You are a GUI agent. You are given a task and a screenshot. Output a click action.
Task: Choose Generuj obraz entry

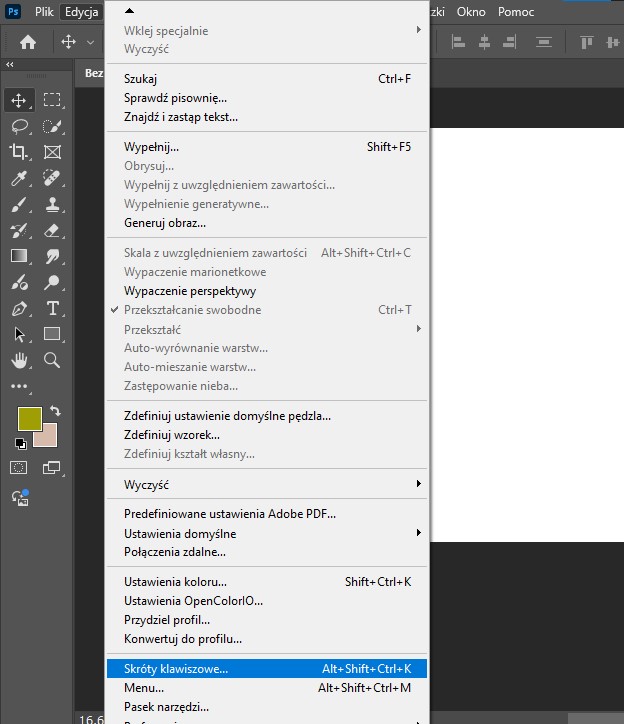click(267, 223)
